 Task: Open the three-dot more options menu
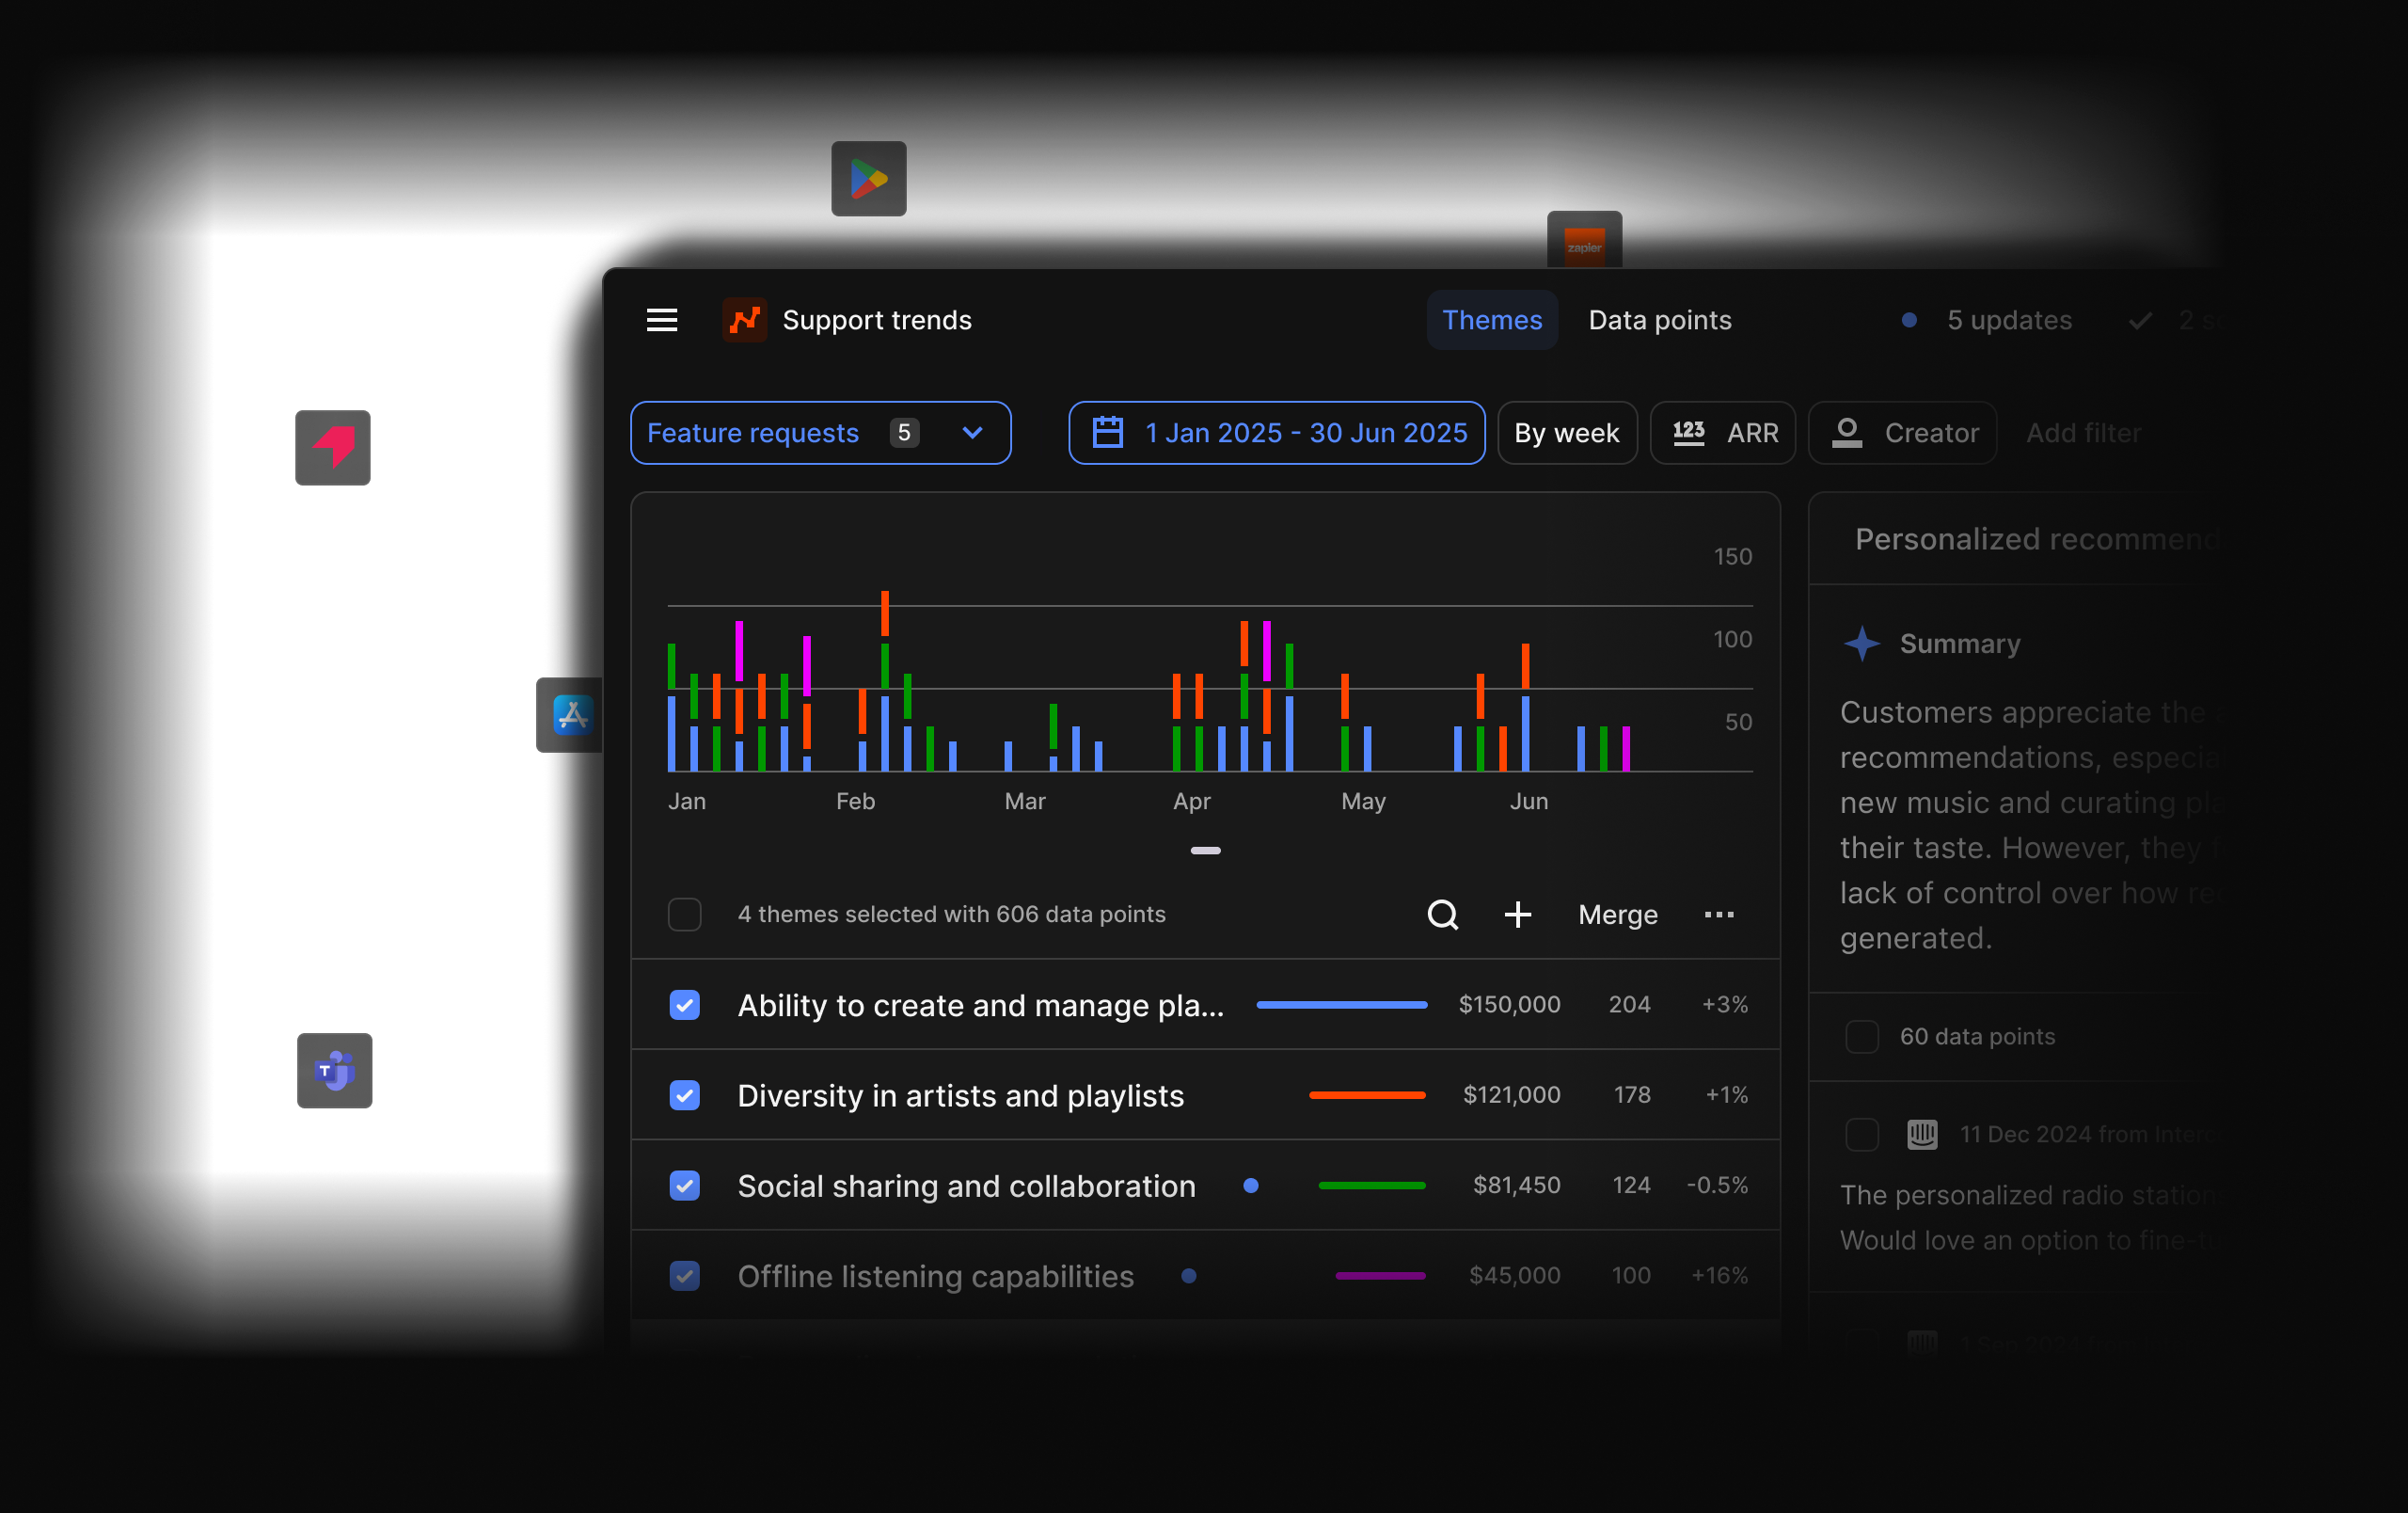point(1718,914)
